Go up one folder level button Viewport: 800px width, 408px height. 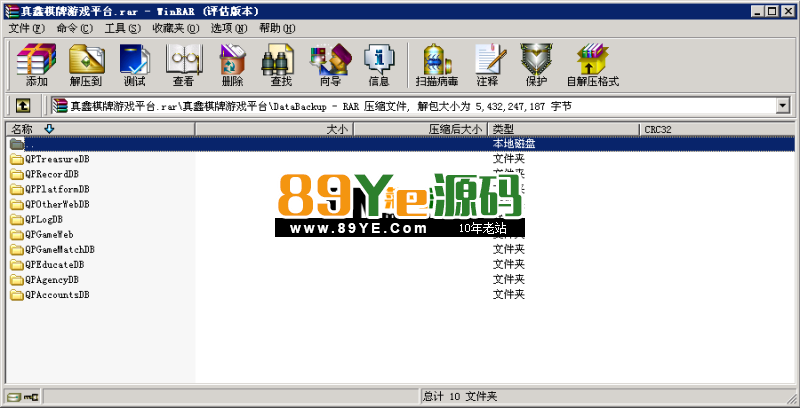pyautogui.click(x=22, y=106)
